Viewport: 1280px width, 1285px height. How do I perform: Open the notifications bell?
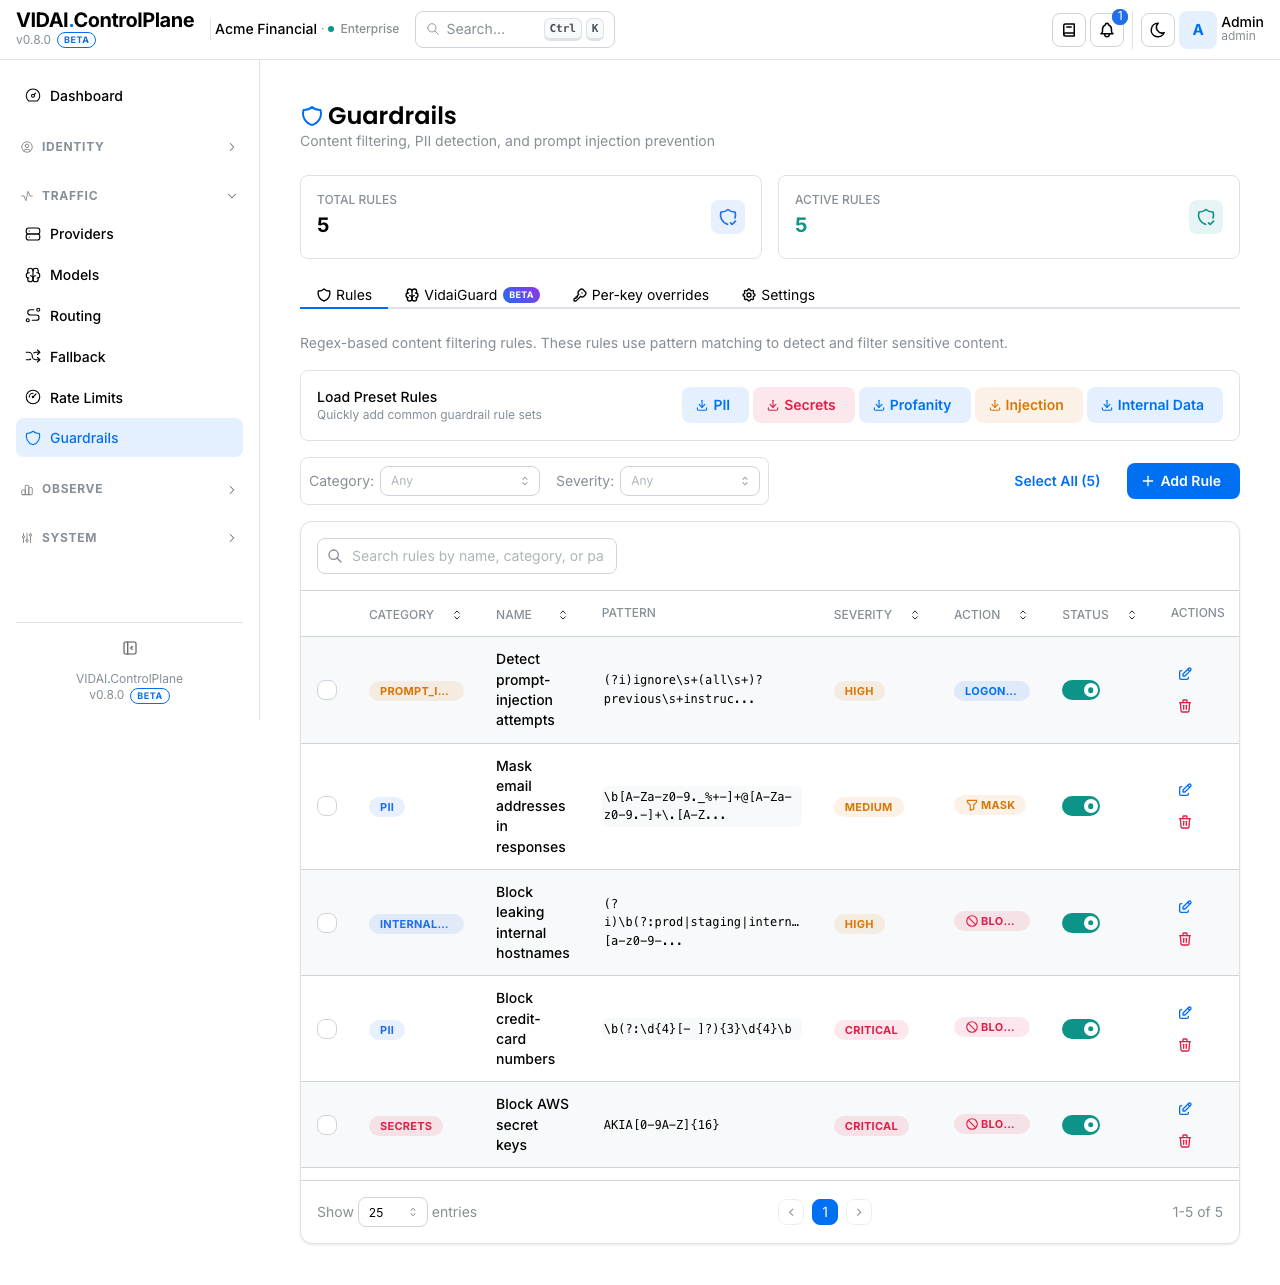point(1107,30)
